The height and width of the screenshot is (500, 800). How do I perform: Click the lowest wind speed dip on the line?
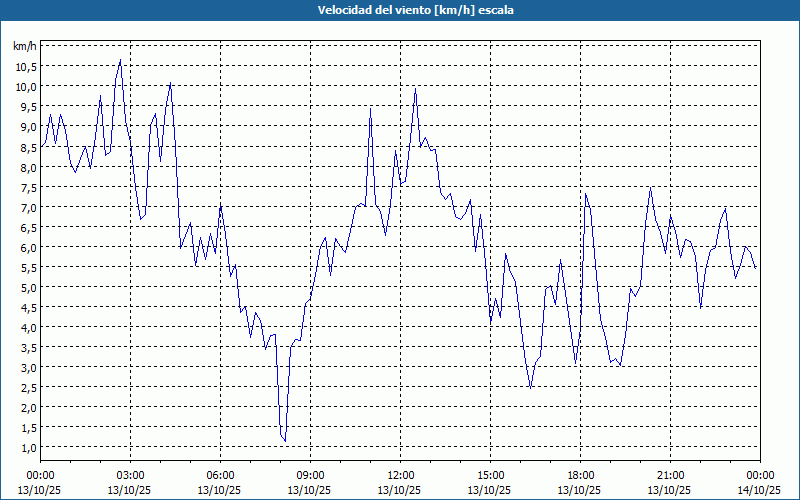coord(285,440)
